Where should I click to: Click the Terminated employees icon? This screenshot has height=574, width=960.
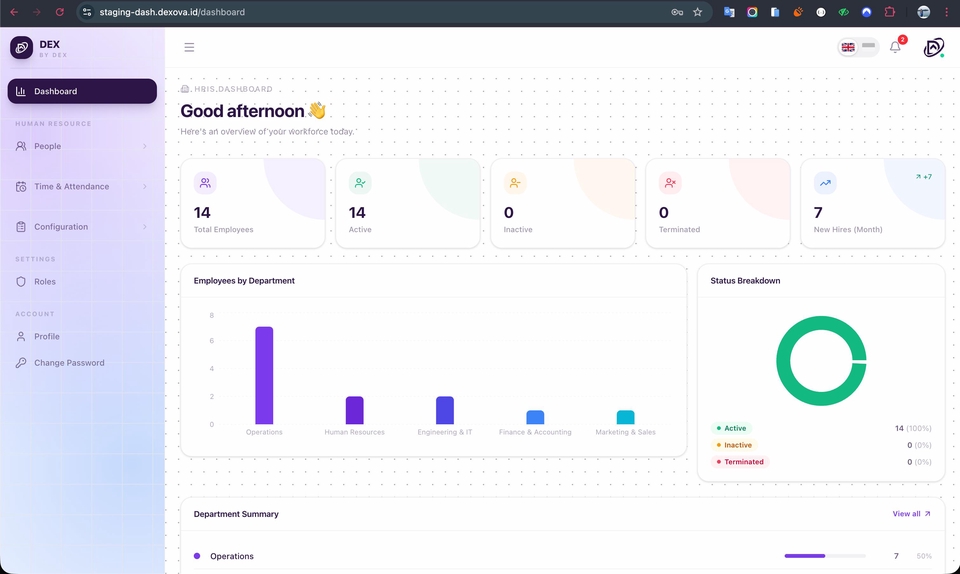670,182
